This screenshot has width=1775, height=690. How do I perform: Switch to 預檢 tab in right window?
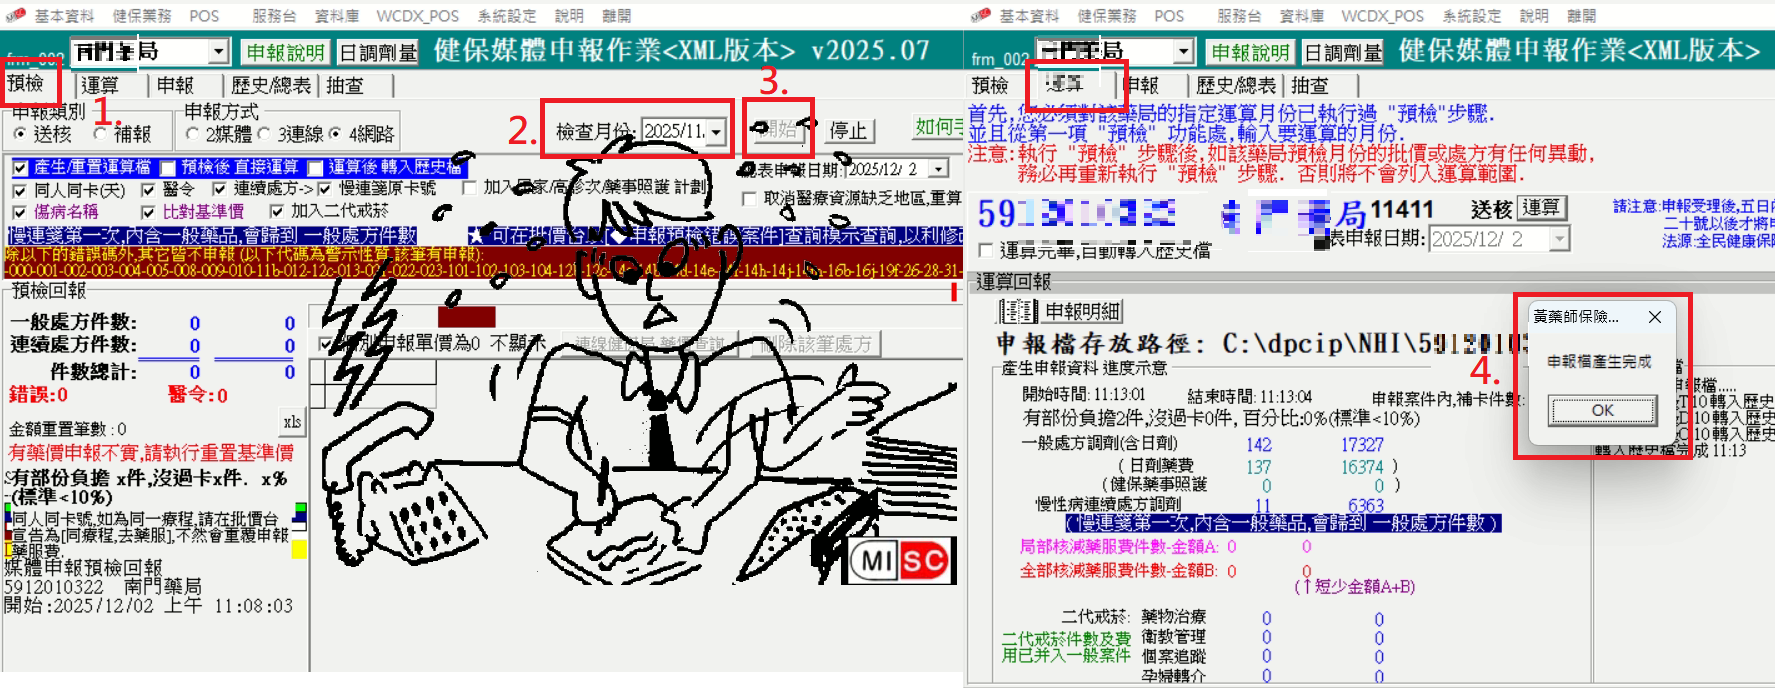tap(990, 85)
